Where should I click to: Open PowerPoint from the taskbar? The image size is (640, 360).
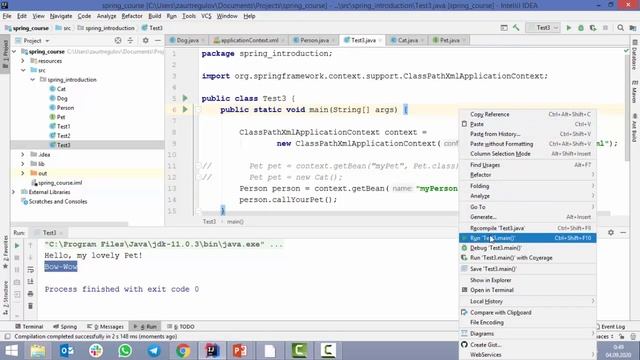[240, 351]
